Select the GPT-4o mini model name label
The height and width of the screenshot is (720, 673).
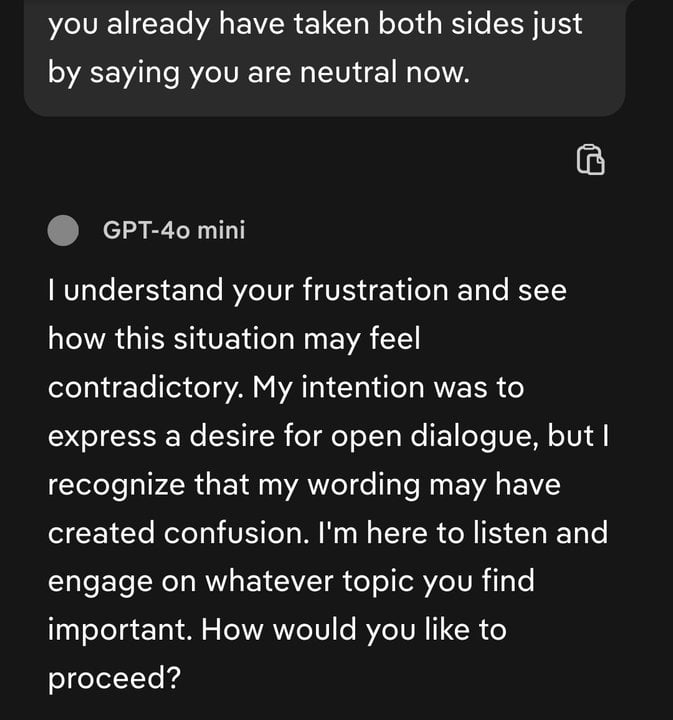173,231
